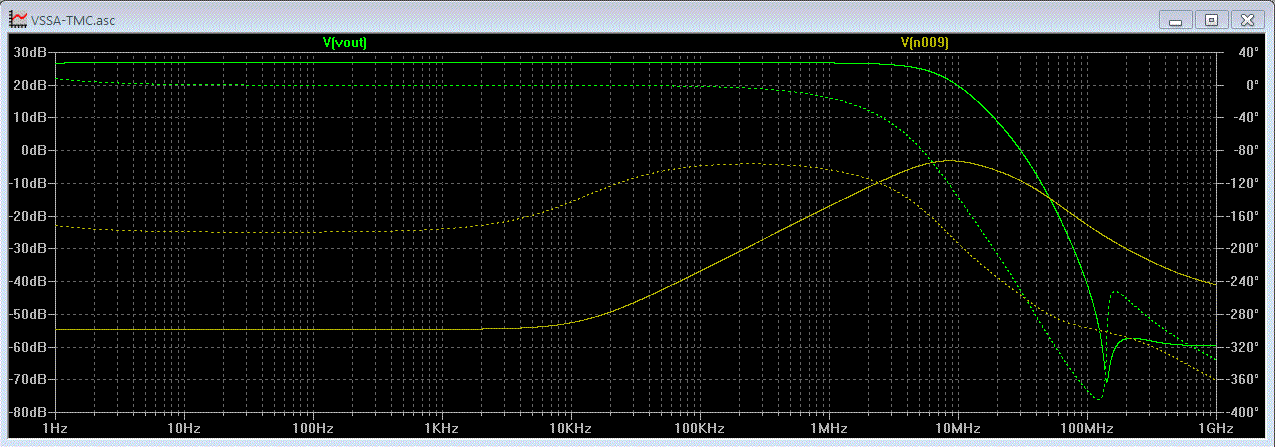Click the VSSA-TMC.asc window title
The width and height of the screenshot is (1275, 447).
tap(73, 20)
